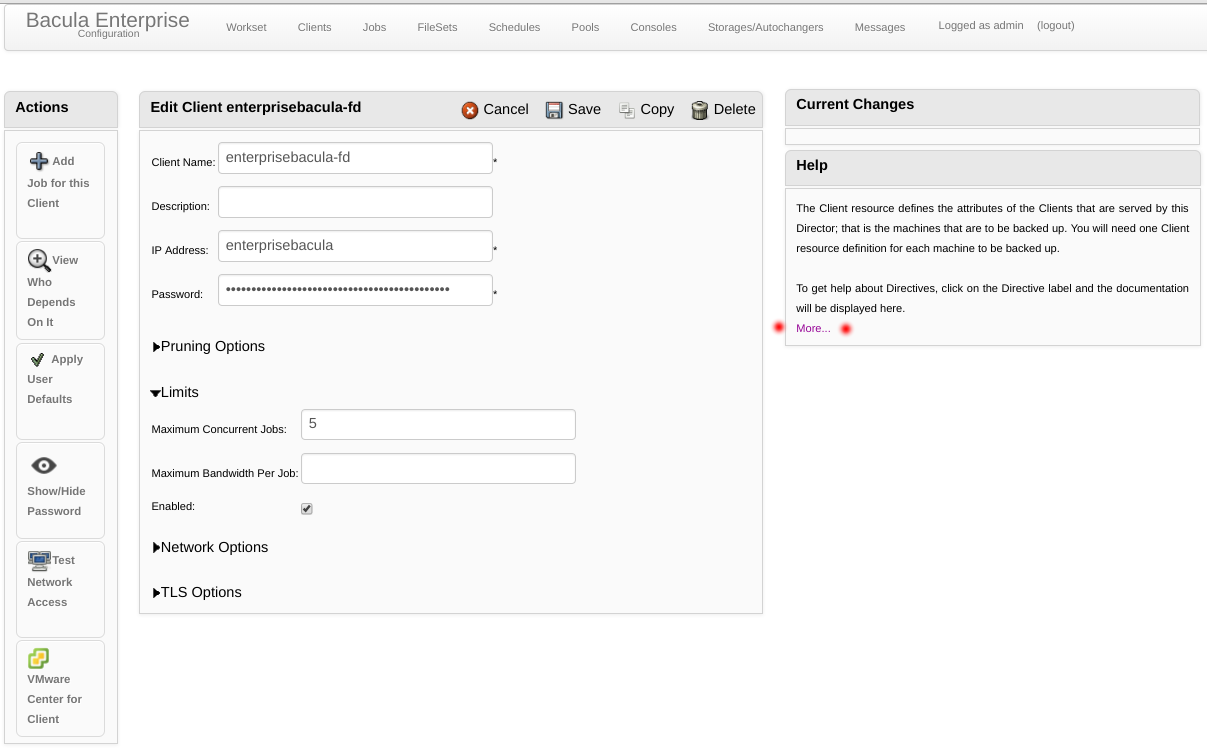Screen dimensions: 1207x750
Task: Go to the Jobs menu
Action: 374,27
